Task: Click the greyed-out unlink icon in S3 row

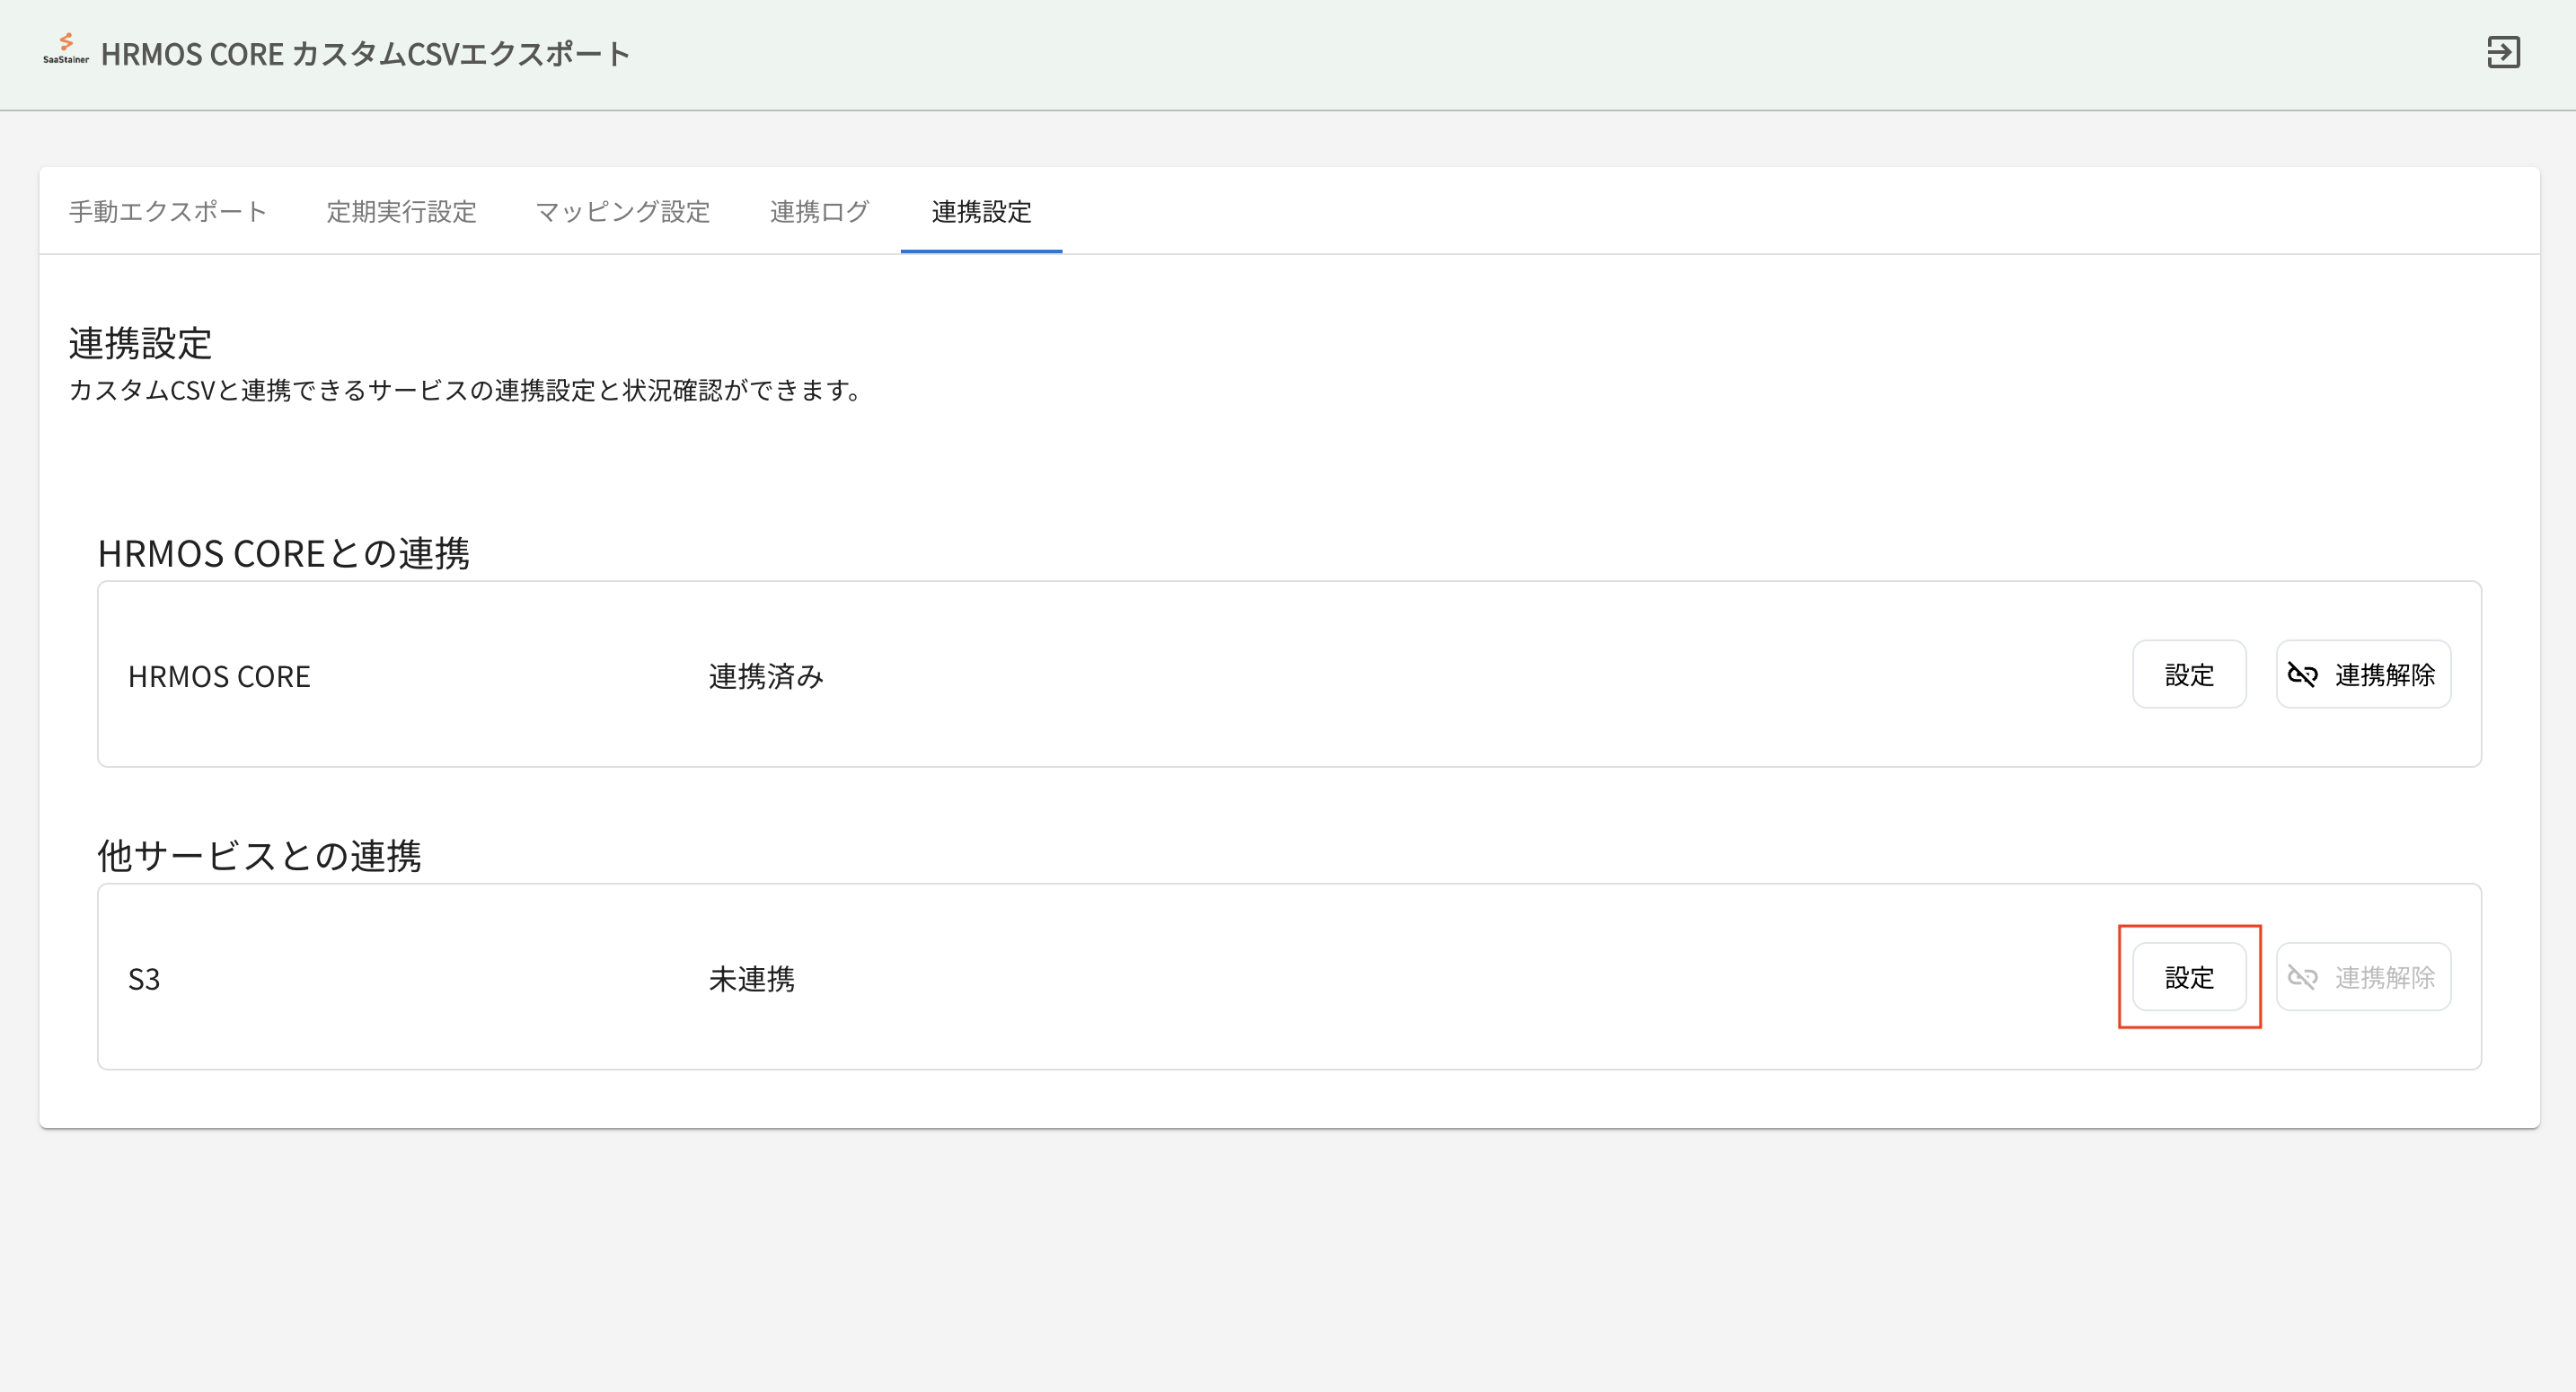Action: (x=2302, y=977)
